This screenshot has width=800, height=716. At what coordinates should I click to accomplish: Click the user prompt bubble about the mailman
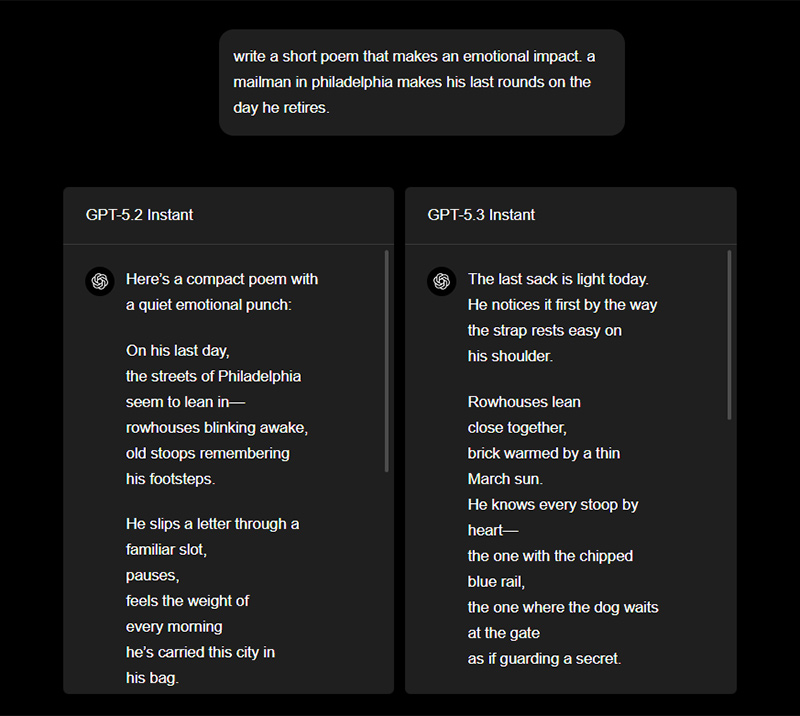click(x=421, y=82)
